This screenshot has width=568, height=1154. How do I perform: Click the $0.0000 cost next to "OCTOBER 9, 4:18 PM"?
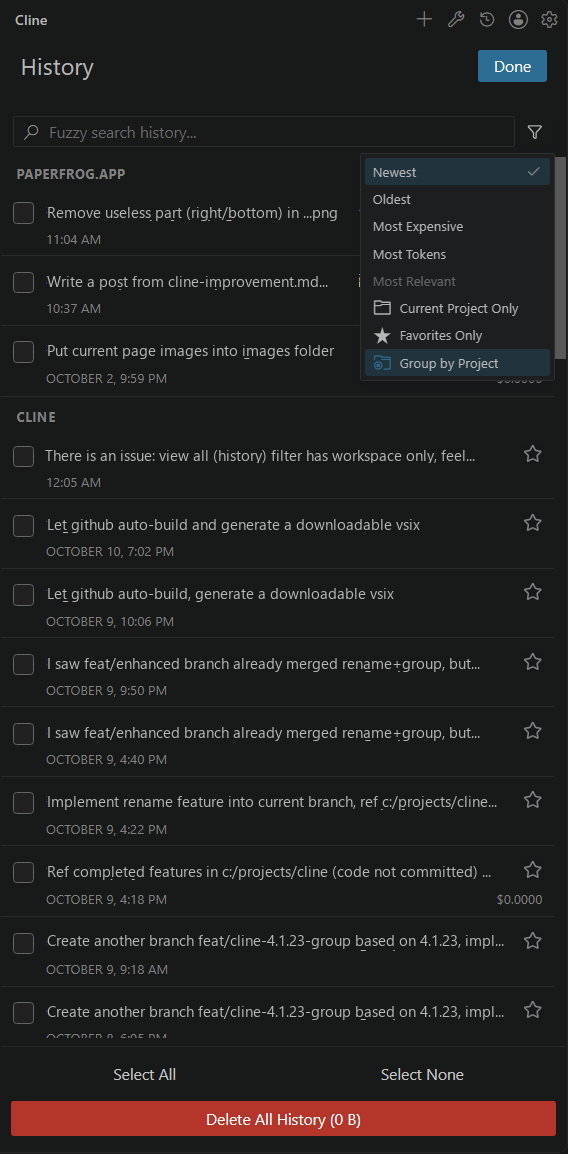coord(519,899)
